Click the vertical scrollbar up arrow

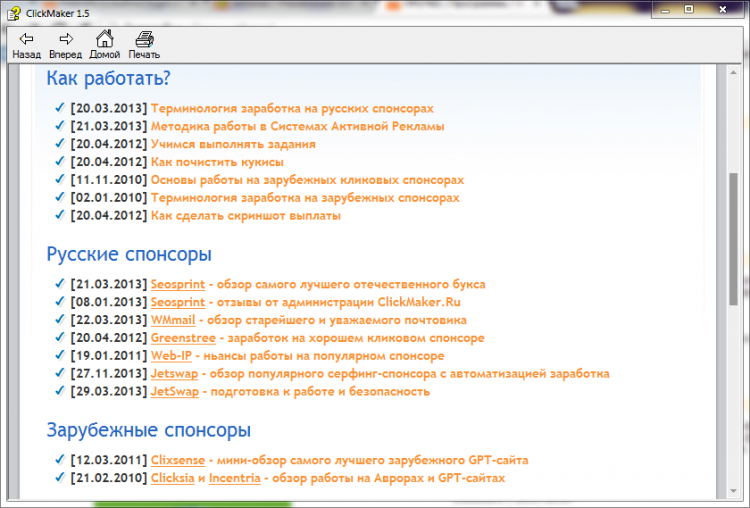pyautogui.click(x=733, y=73)
